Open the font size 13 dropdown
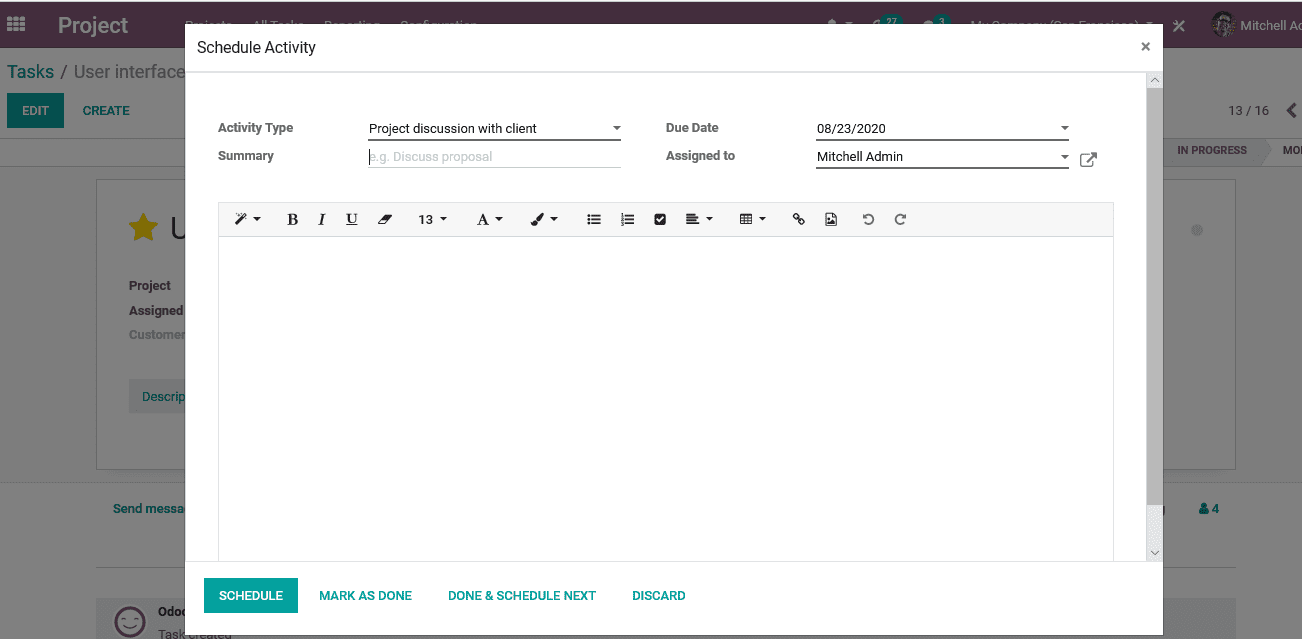The image size is (1302, 639). (x=433, y=219)
